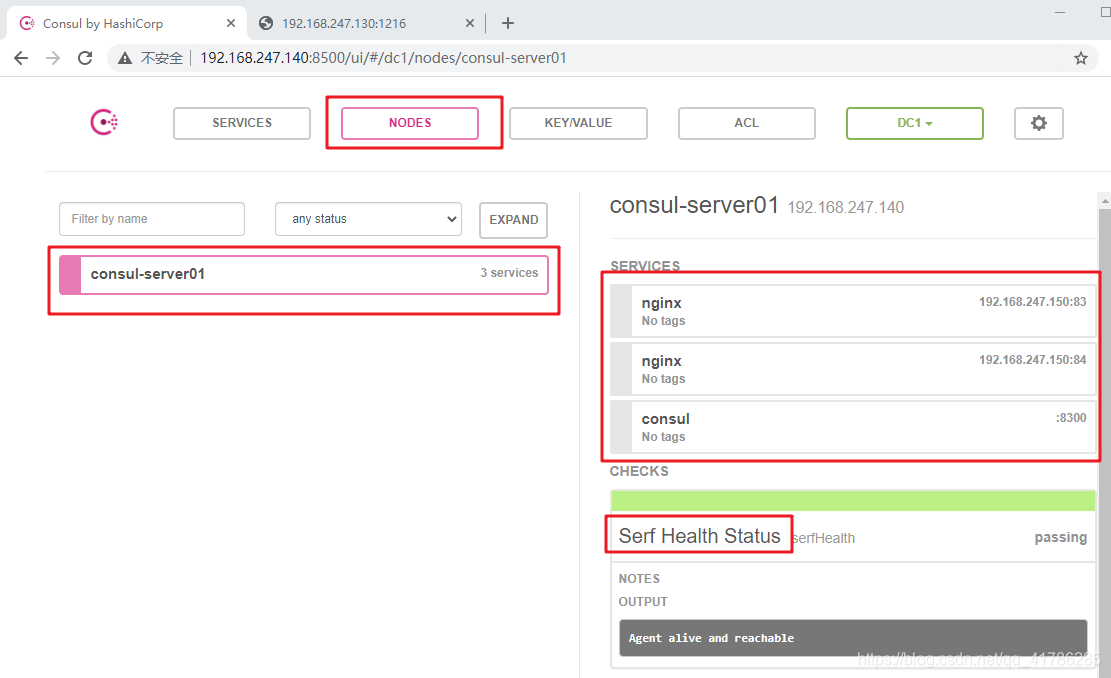Image resolution: width=1111 pixels, height=678 pixels.
Task: Click the EXPAND button
Action: (x=514, y=220)
